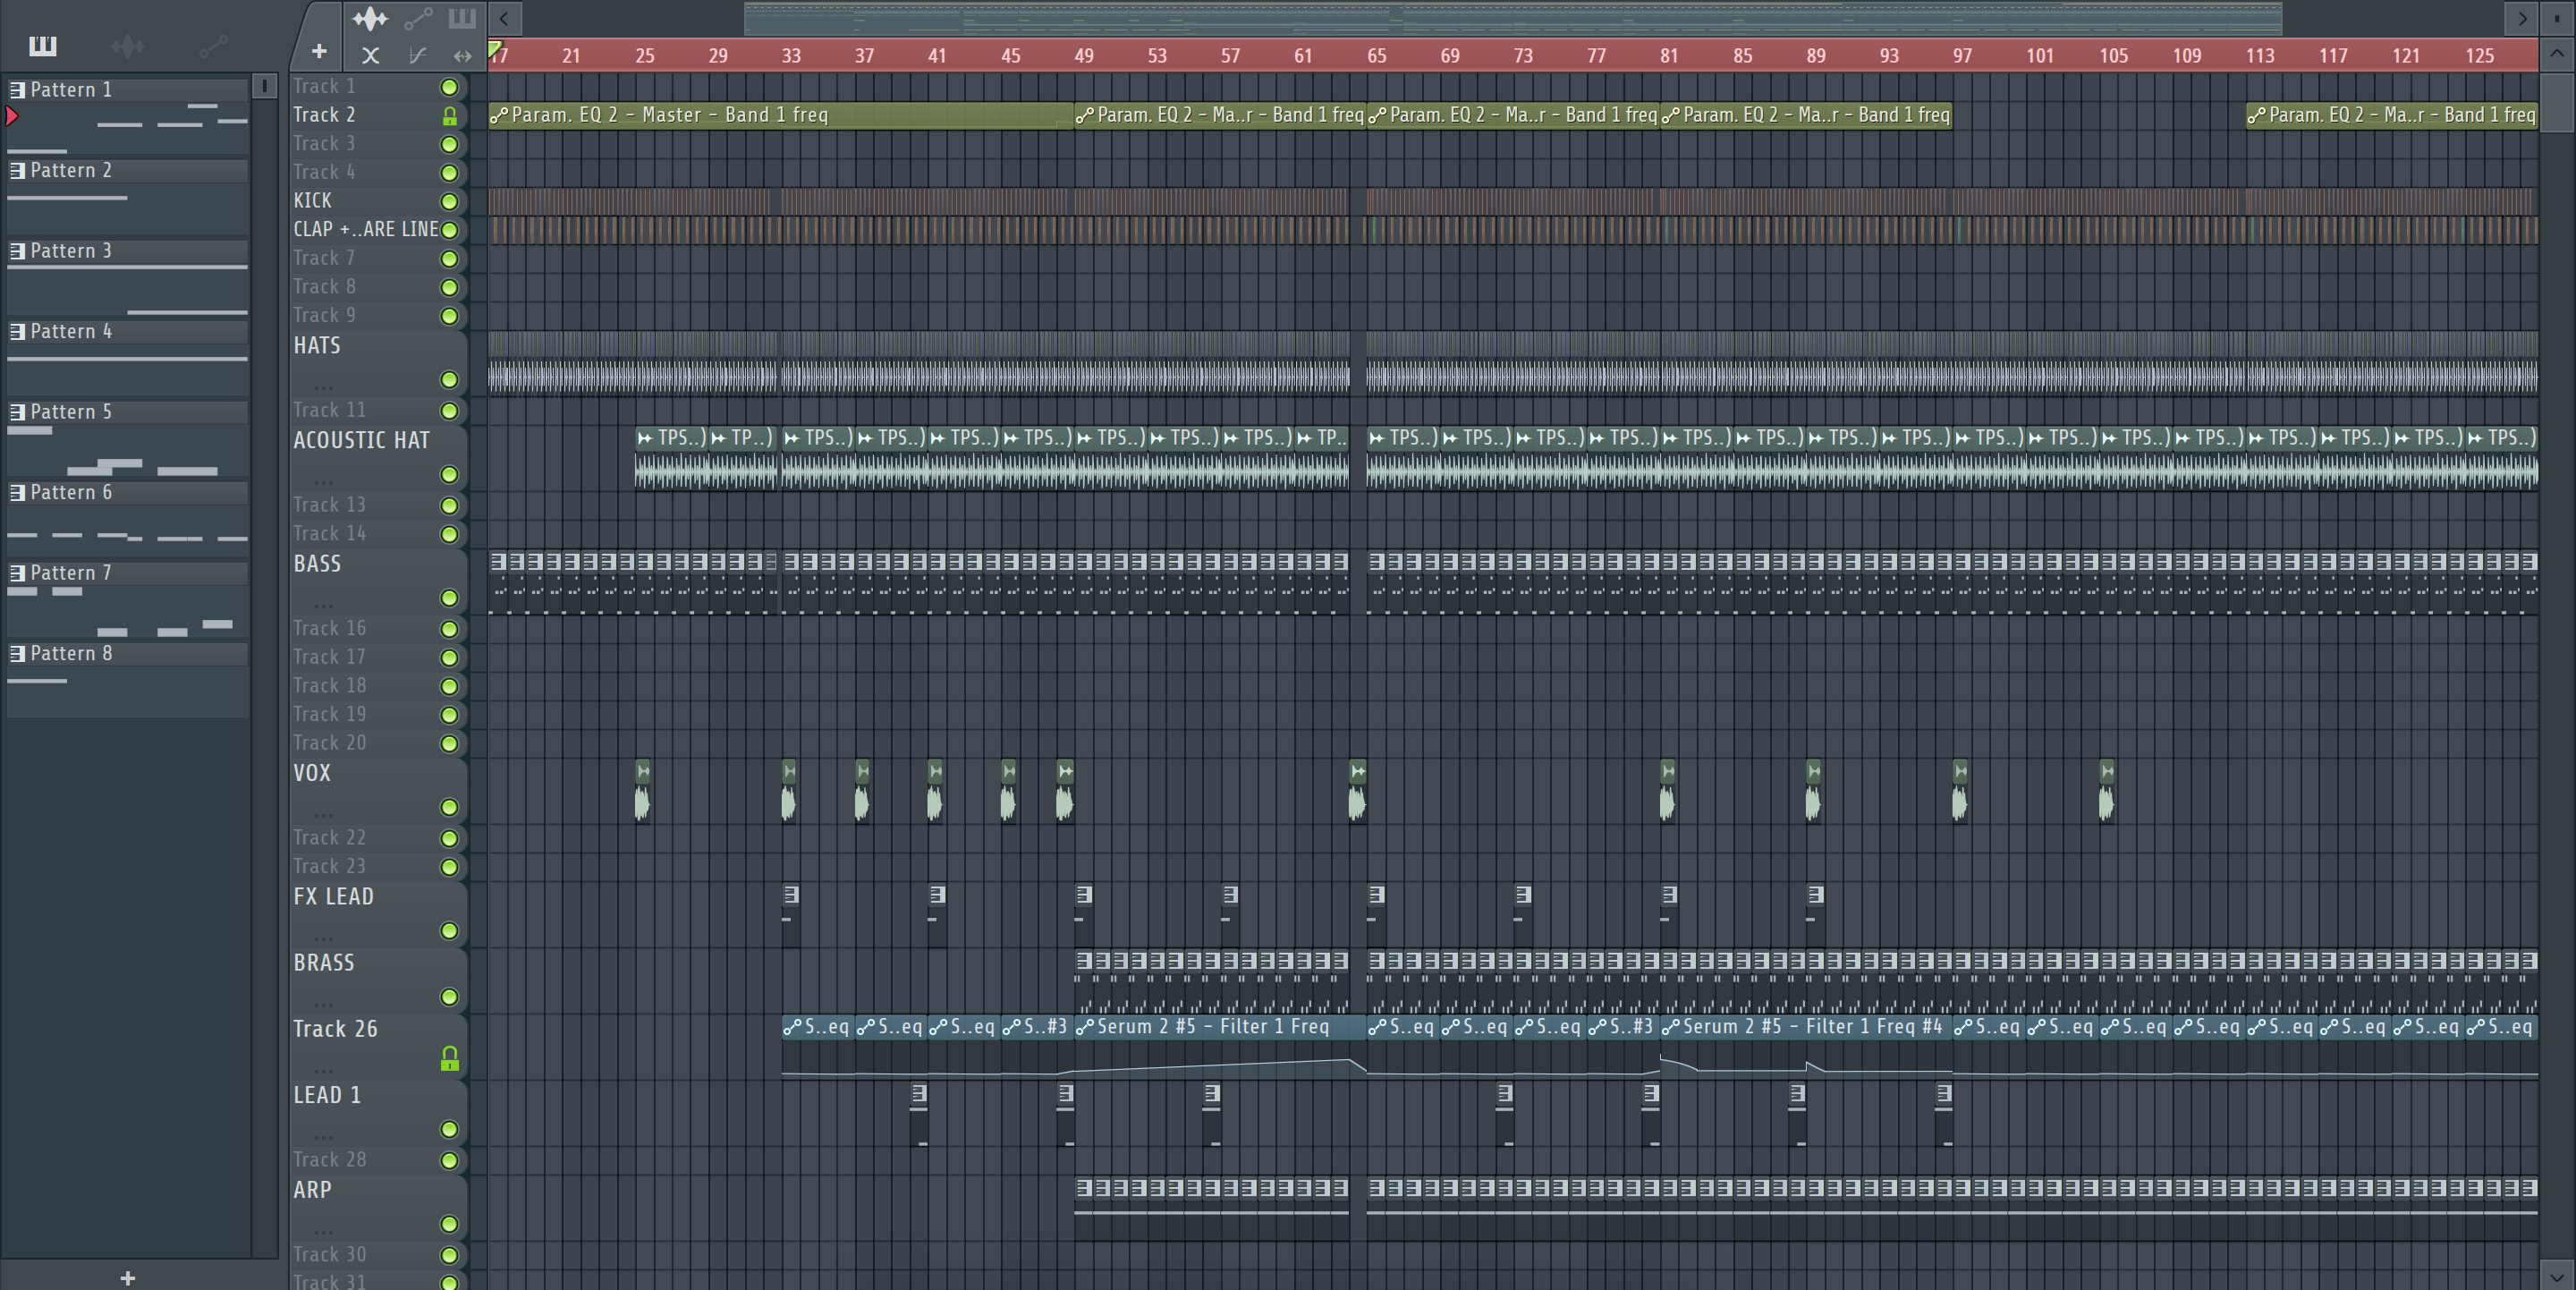The image size is (2576, 1290).
Task: Select the LEAD 1 pattern clip near bar 40
Action: click(919, 1114)
